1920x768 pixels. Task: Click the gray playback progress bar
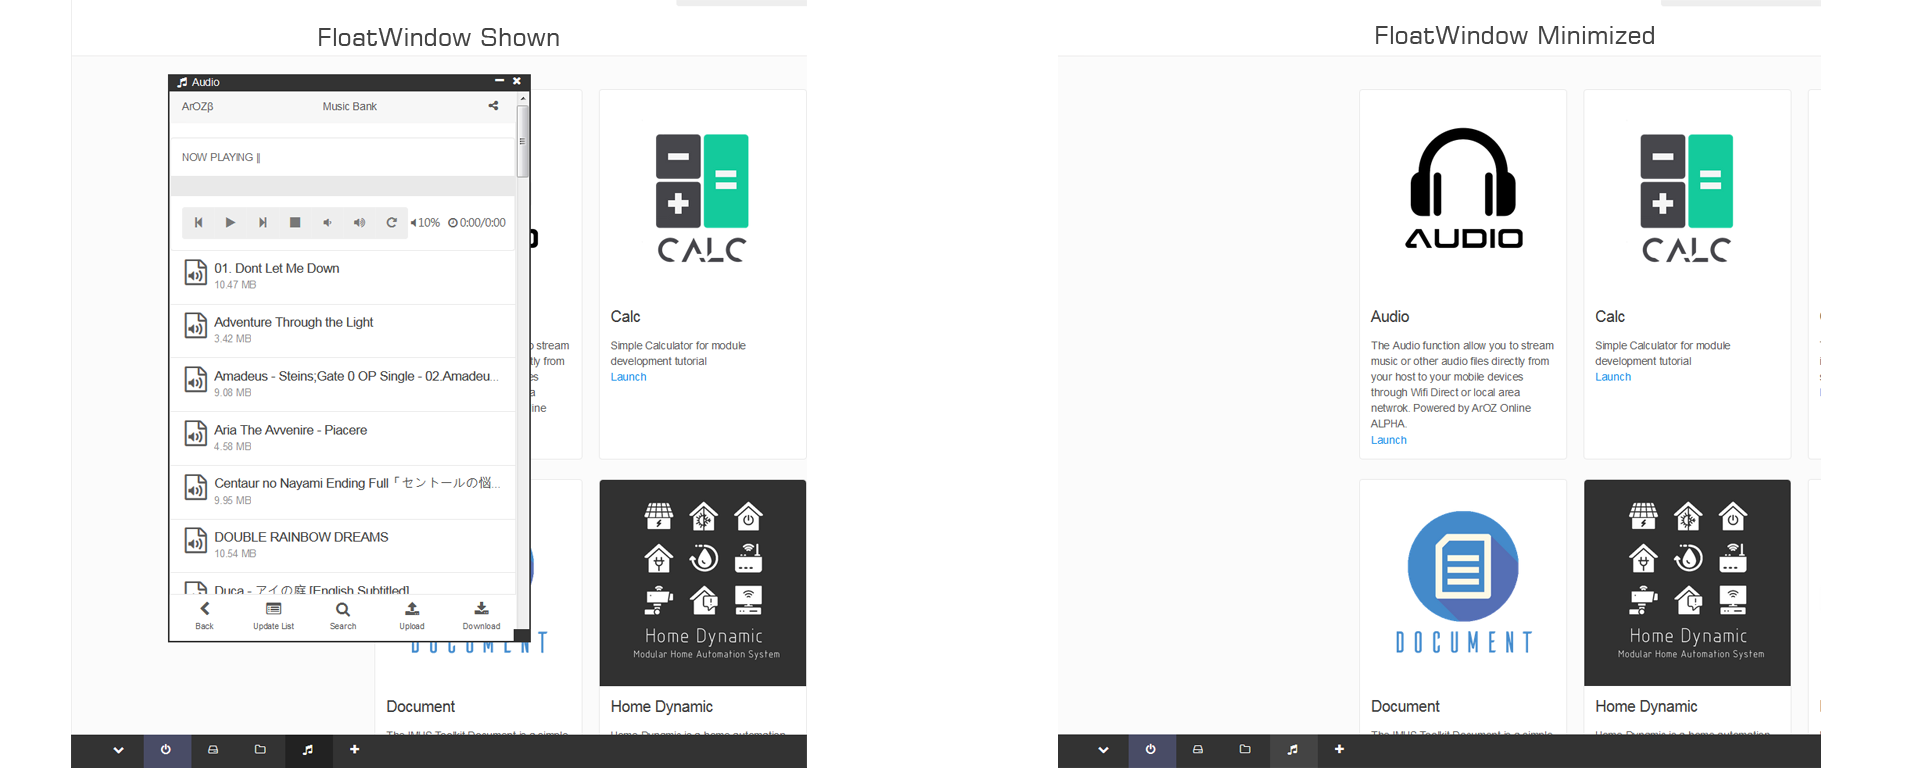click(x=343, y=187)
